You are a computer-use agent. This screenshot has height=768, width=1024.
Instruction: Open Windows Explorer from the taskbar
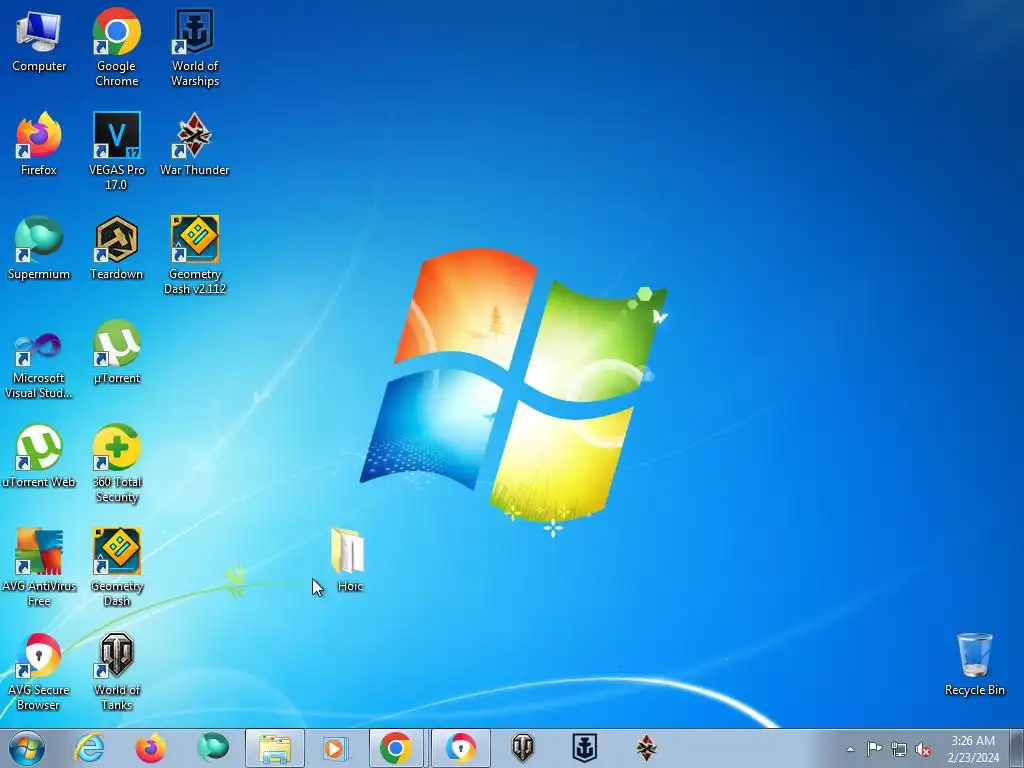pos(275,748)
